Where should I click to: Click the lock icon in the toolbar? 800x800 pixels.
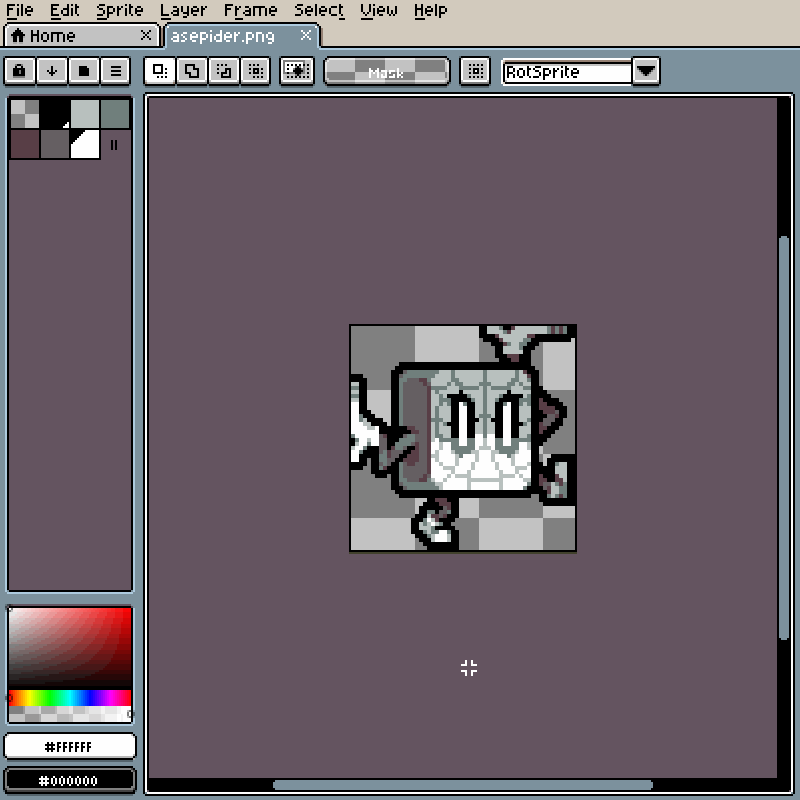20,71
